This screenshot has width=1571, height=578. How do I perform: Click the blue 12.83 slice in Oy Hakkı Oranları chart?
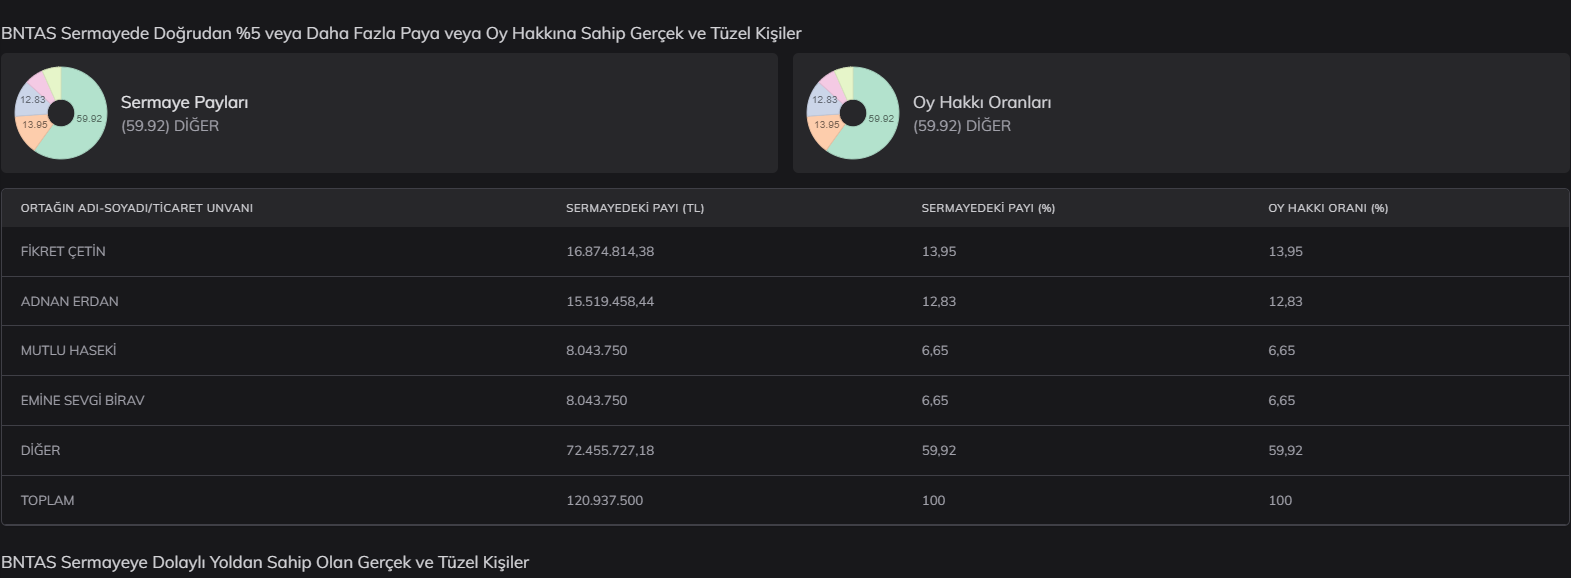[822, 98]
